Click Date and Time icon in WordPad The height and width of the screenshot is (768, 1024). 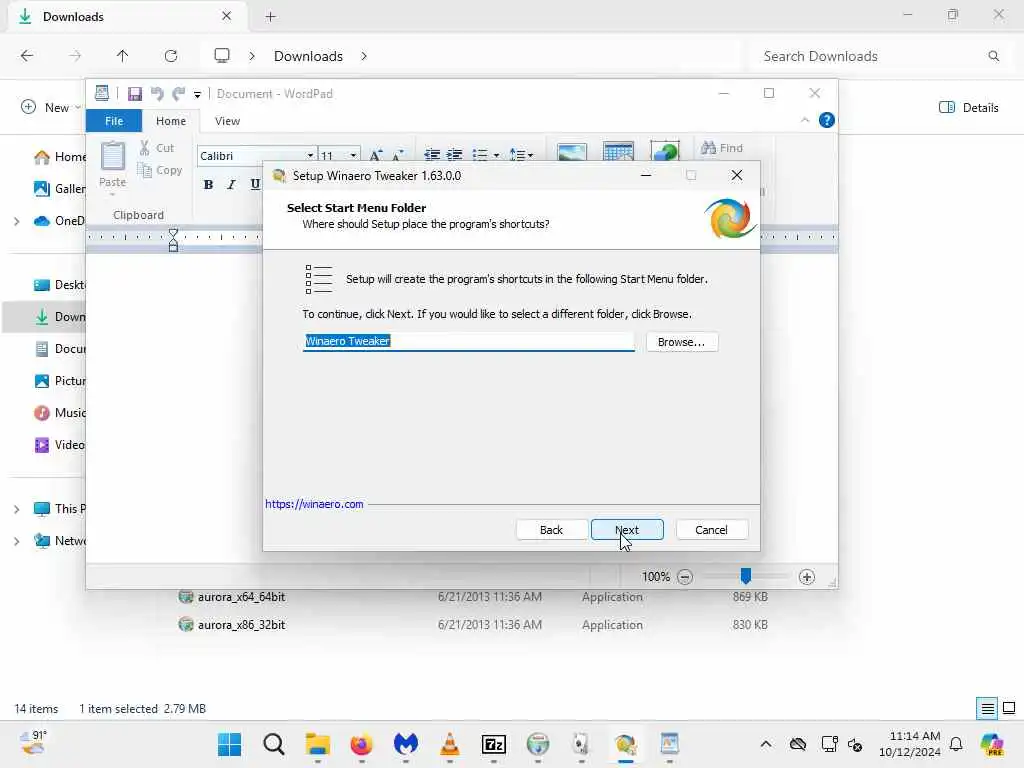click(618, 152)
